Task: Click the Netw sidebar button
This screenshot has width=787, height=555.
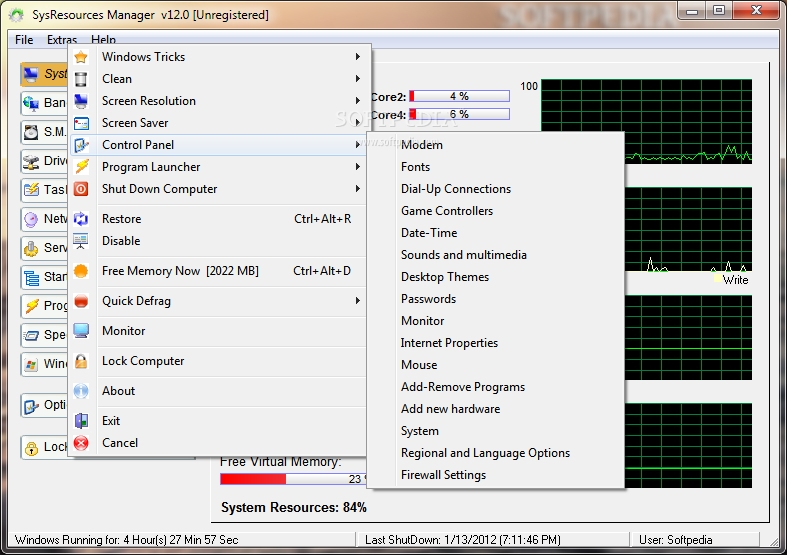Action: point(44,219)
